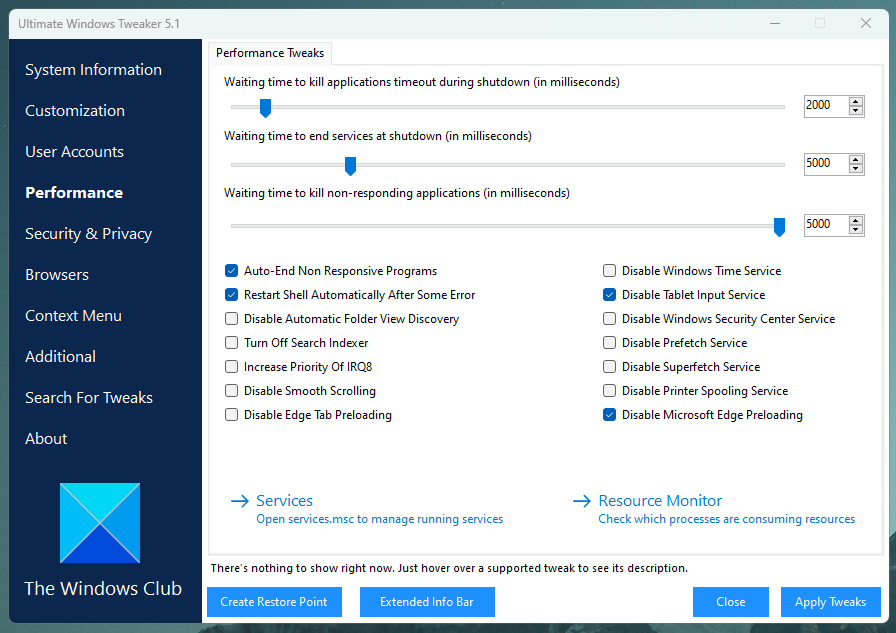Viewport: 896px width, 633px height.
Task: Uncheck Auto-End Non Responsive Programs
Action: pyautogui.click(x=232, y=271)
